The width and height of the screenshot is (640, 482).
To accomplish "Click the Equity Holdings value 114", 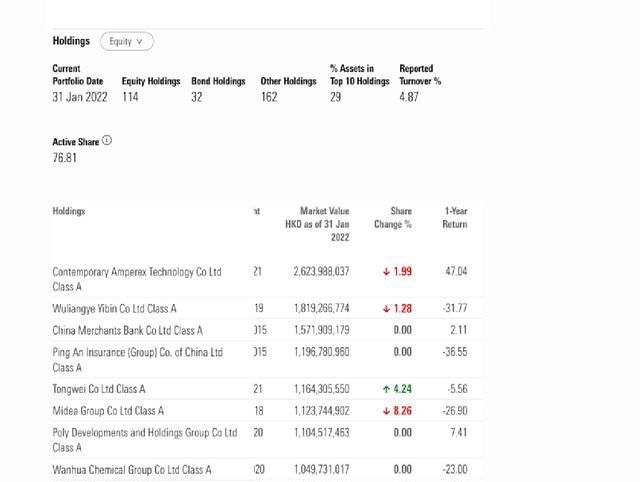I will coord(130,97).
